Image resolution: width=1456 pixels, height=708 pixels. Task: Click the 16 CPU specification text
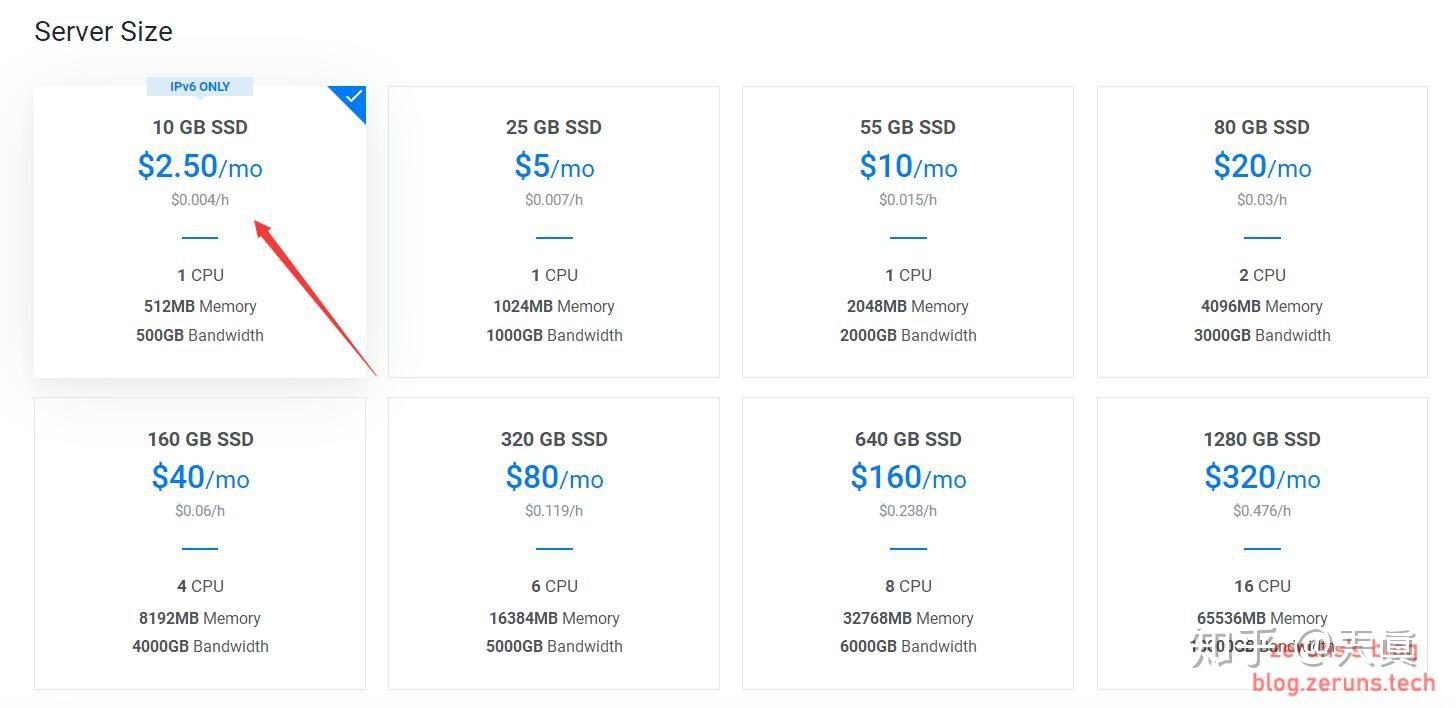1262,586
